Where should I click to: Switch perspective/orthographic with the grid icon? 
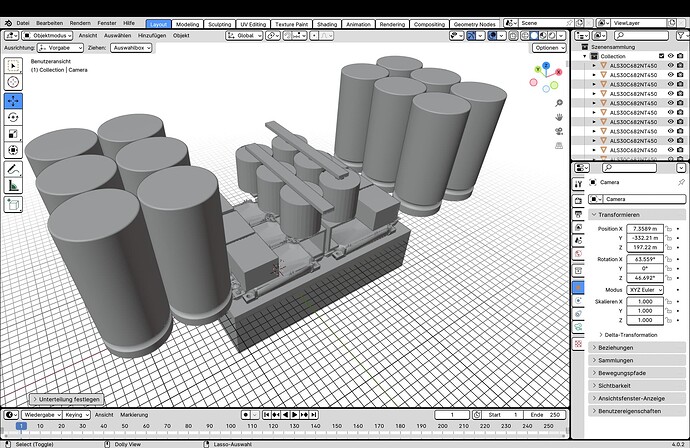pyautogui.click(x=559, y=145)
